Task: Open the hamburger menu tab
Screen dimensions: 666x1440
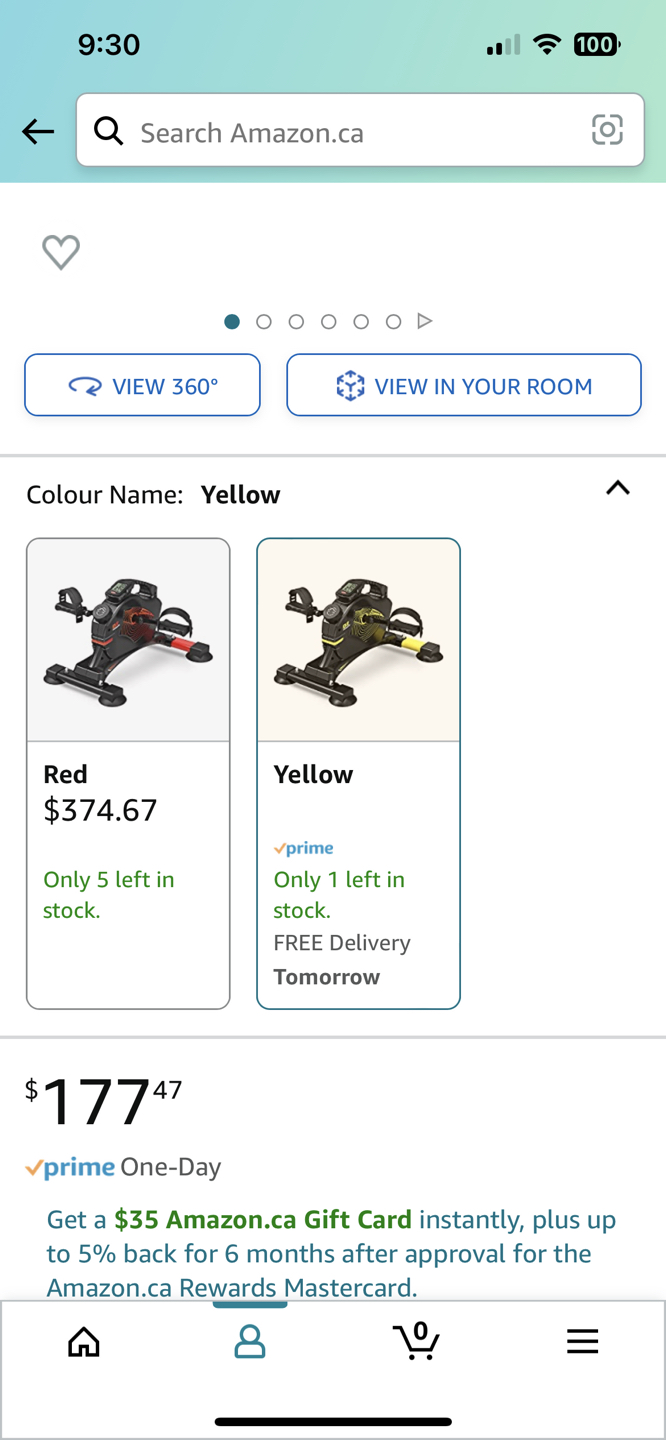Action: point(582,1341)
